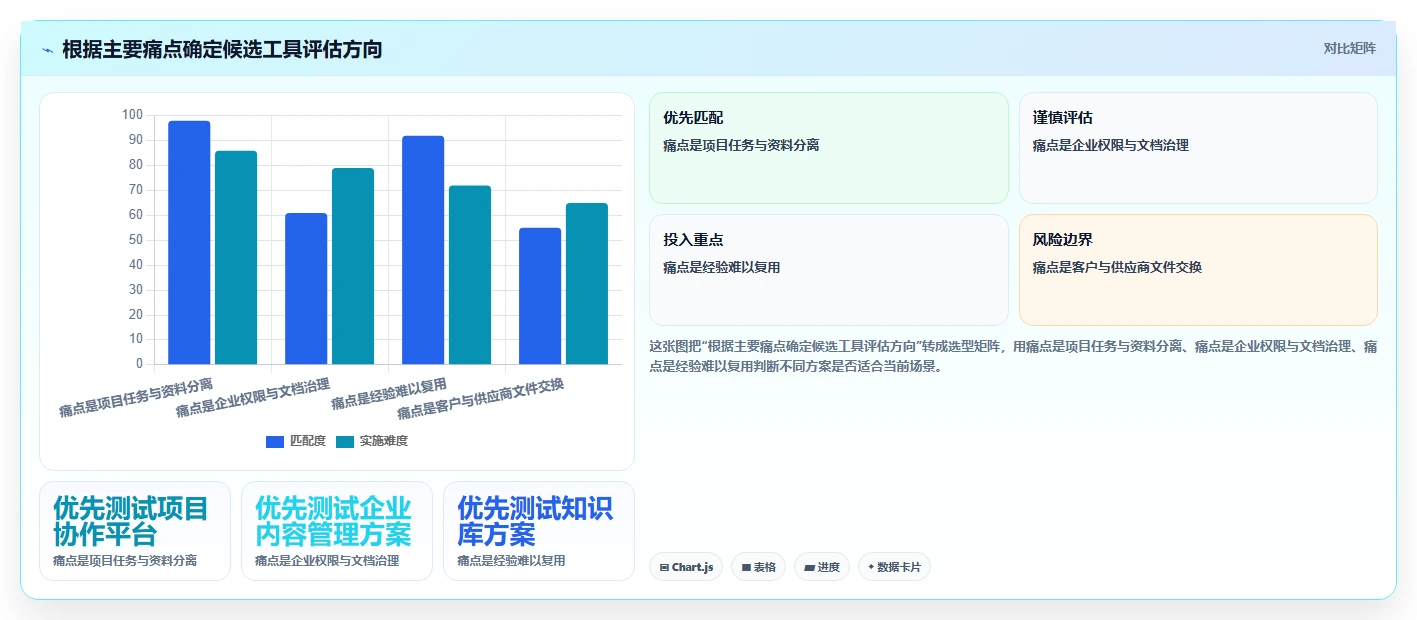Select the Chart.js tag
The width and height of the screenshot is (1417, 620).
686,567
